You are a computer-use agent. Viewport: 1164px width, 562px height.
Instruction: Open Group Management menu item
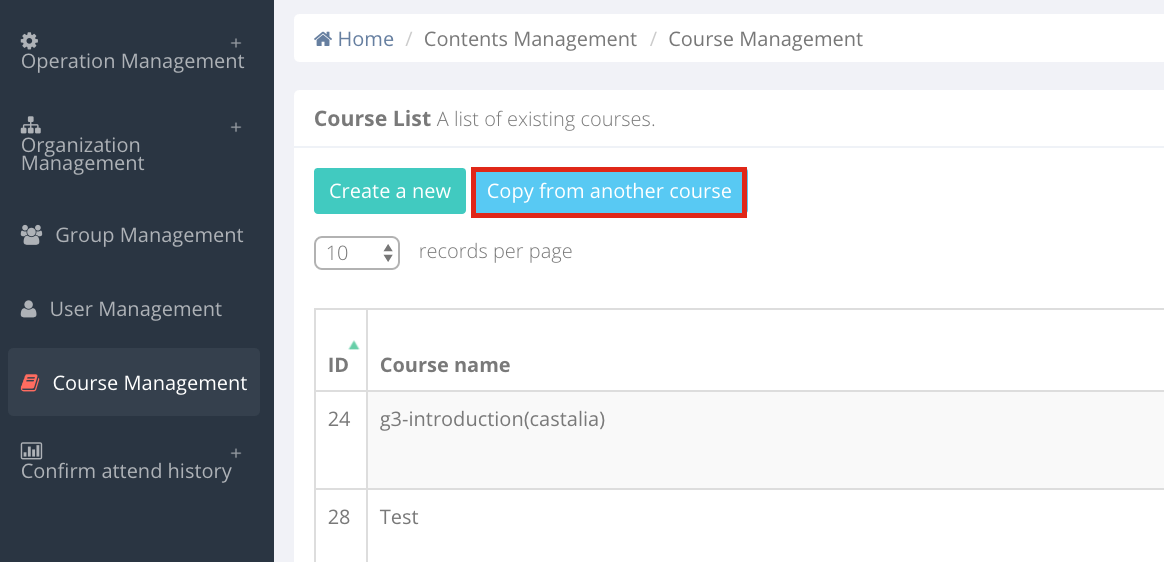click(134, 235)
